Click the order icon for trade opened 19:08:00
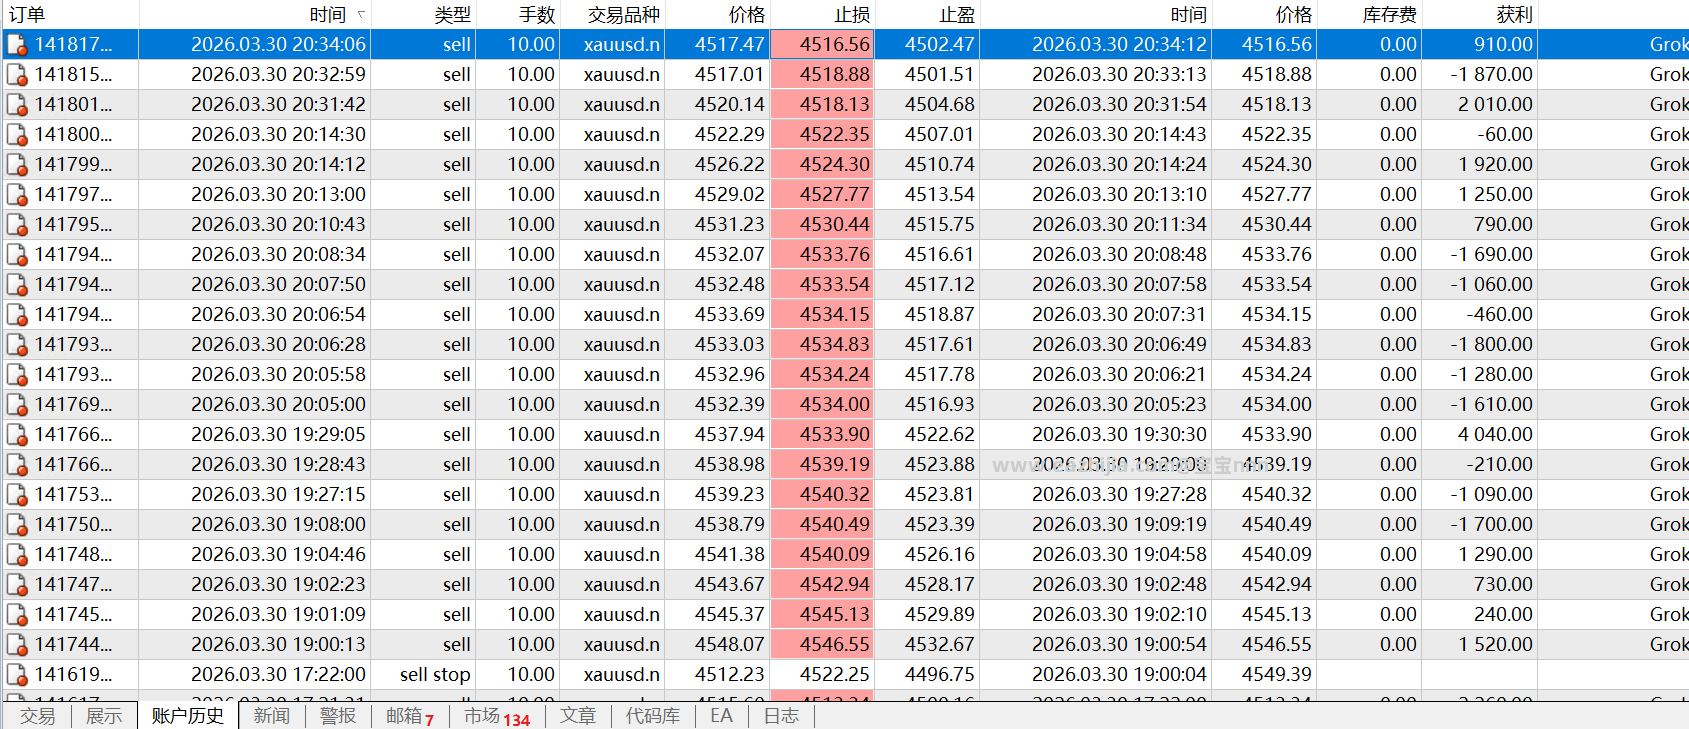The image size is (1689, 729). (x=17, y=525)
